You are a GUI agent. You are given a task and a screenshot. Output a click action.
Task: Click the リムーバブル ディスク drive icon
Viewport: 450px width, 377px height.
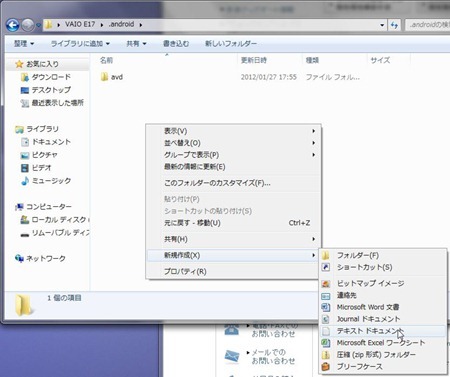[x=25, y=234]
